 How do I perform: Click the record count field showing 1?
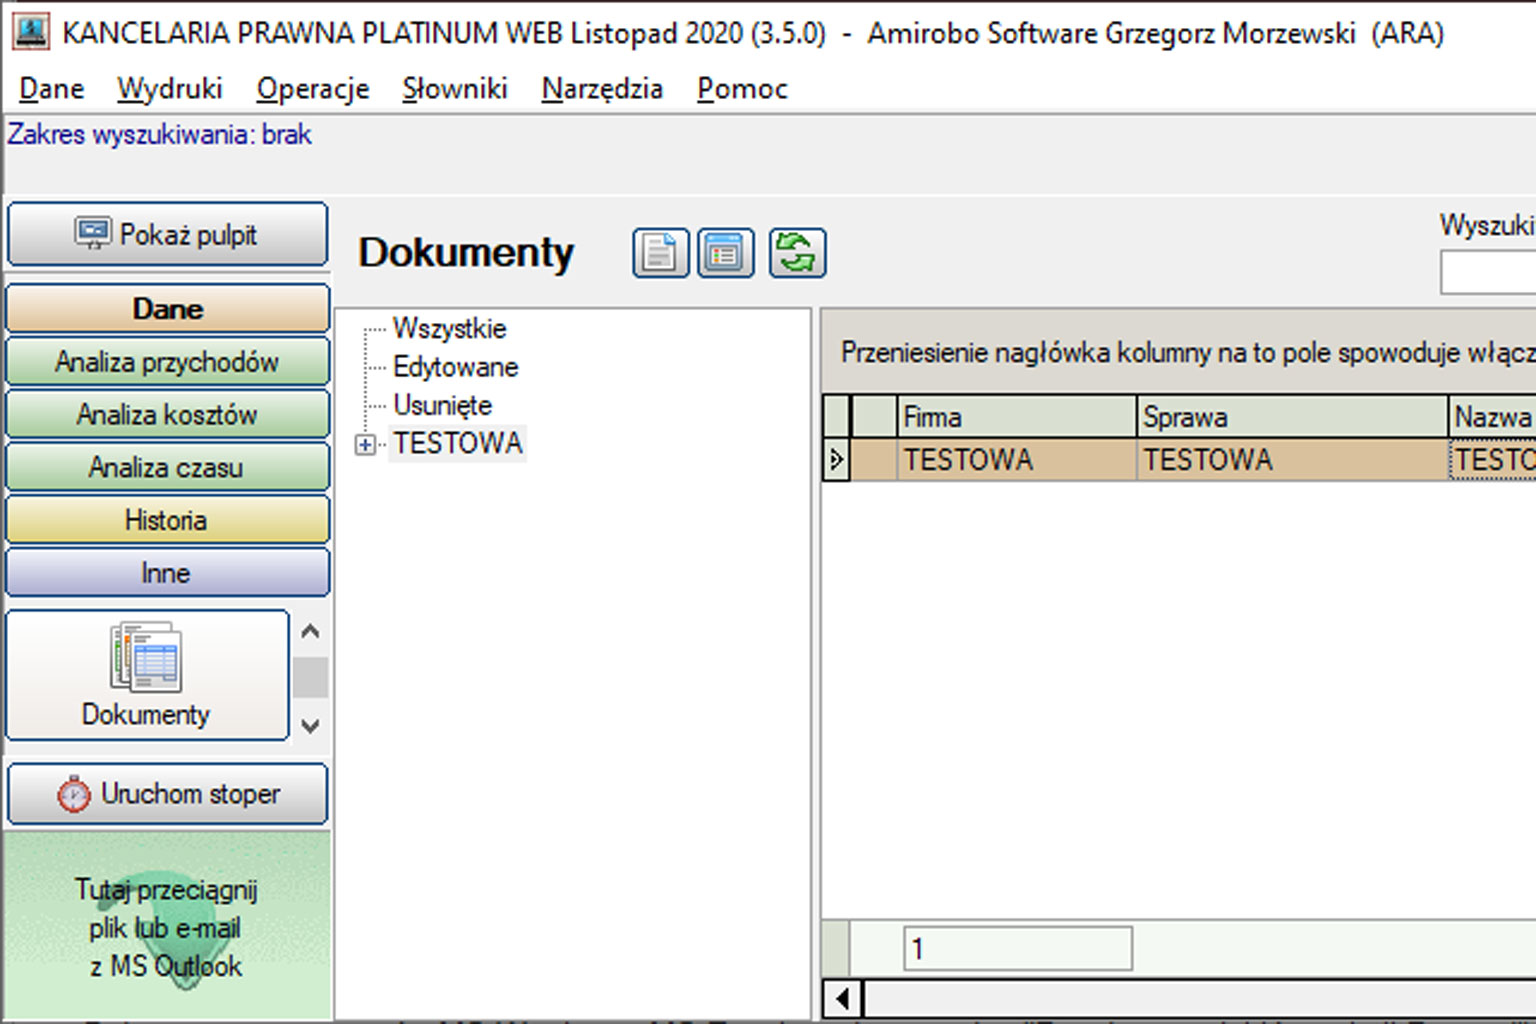[1017, 948]
